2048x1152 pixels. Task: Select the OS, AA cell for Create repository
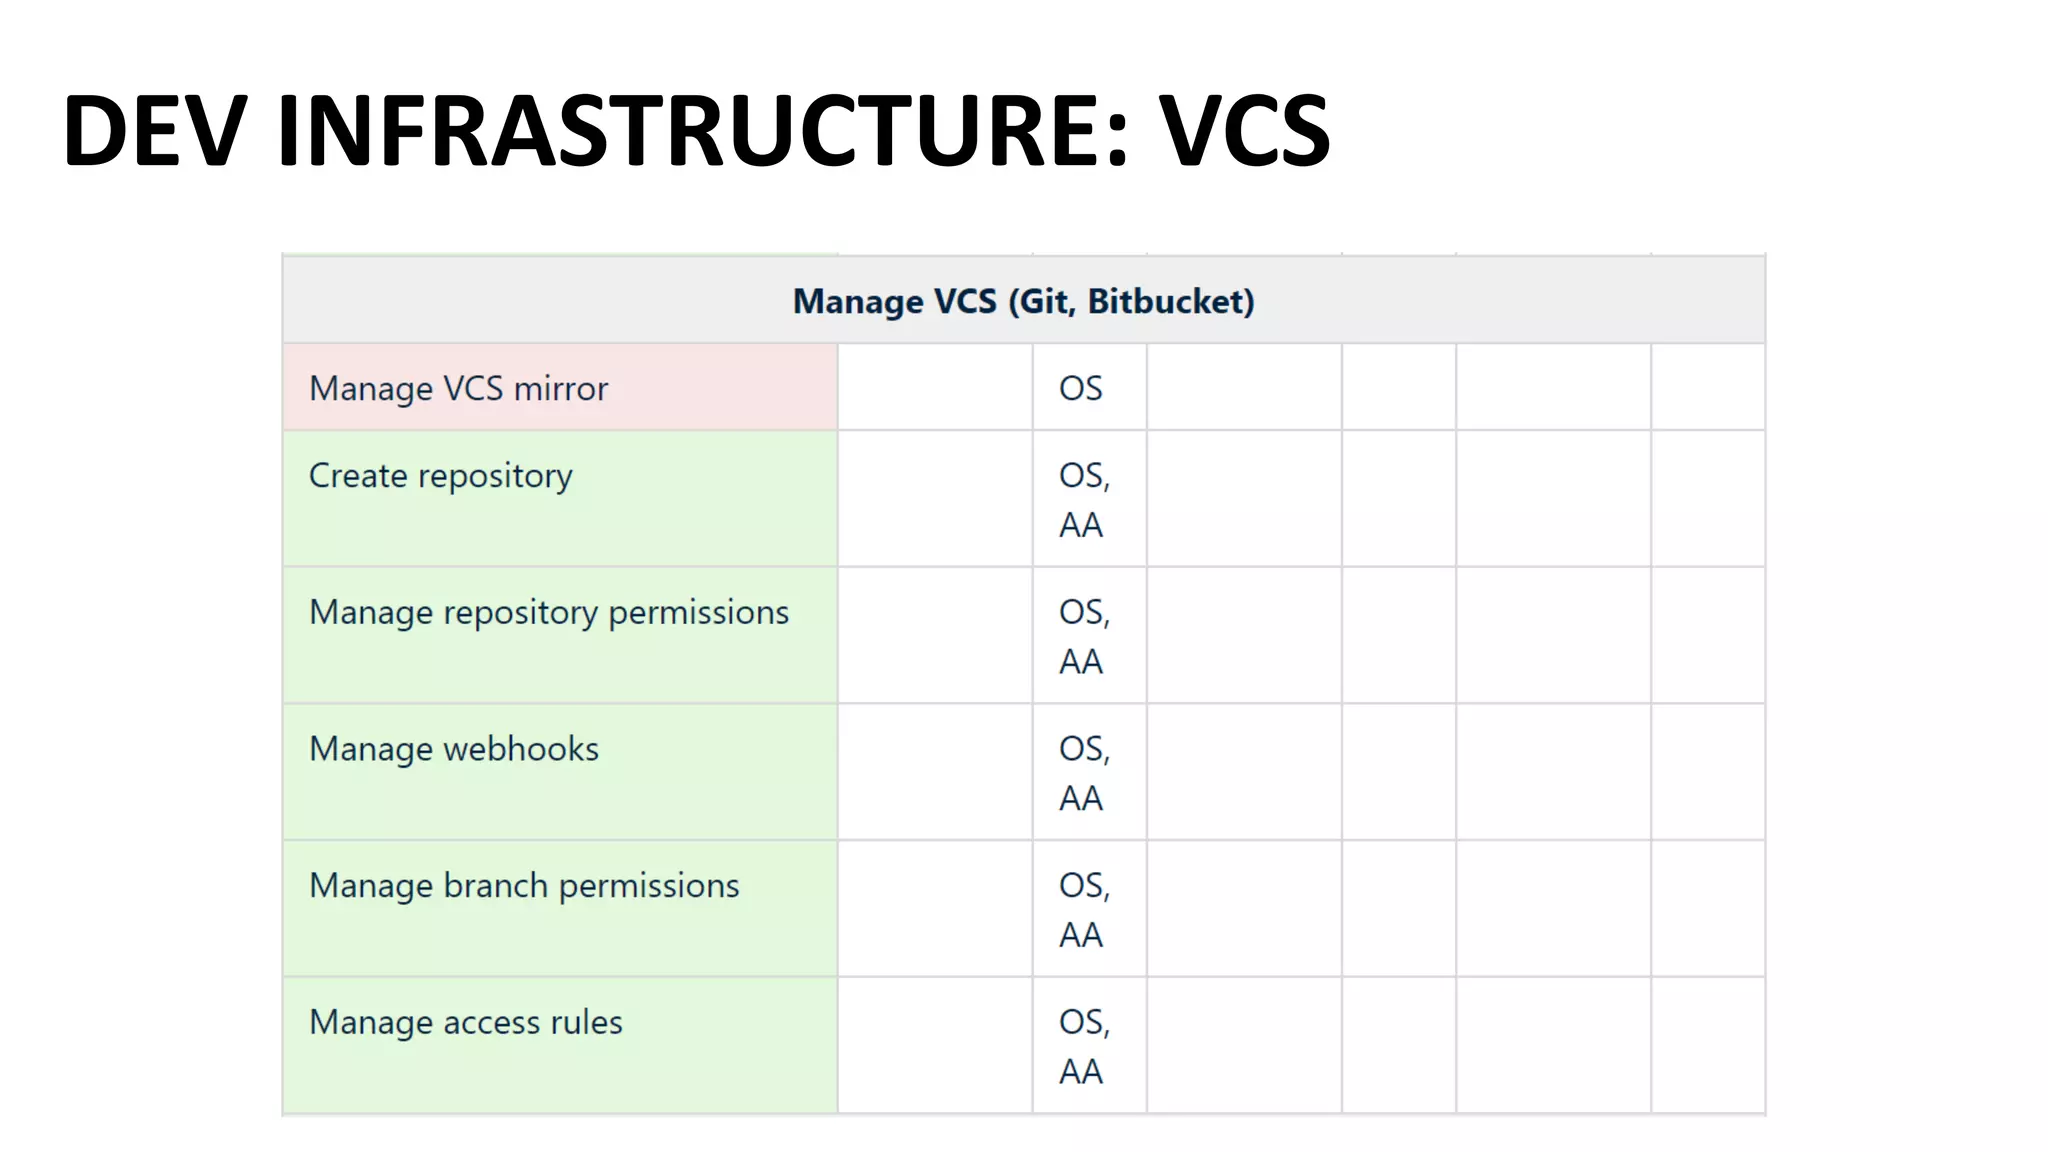1084,499
